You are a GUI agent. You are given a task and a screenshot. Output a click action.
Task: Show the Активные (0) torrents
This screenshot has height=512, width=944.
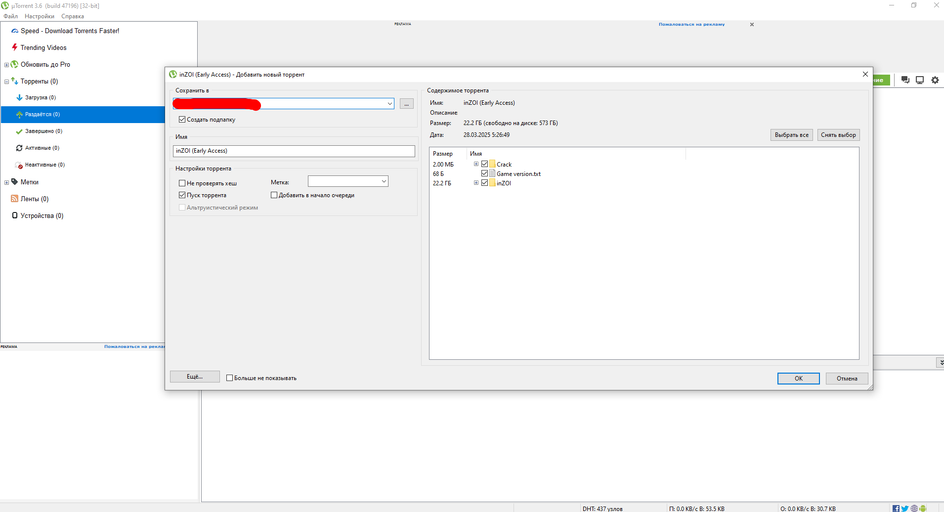point(42,148)
